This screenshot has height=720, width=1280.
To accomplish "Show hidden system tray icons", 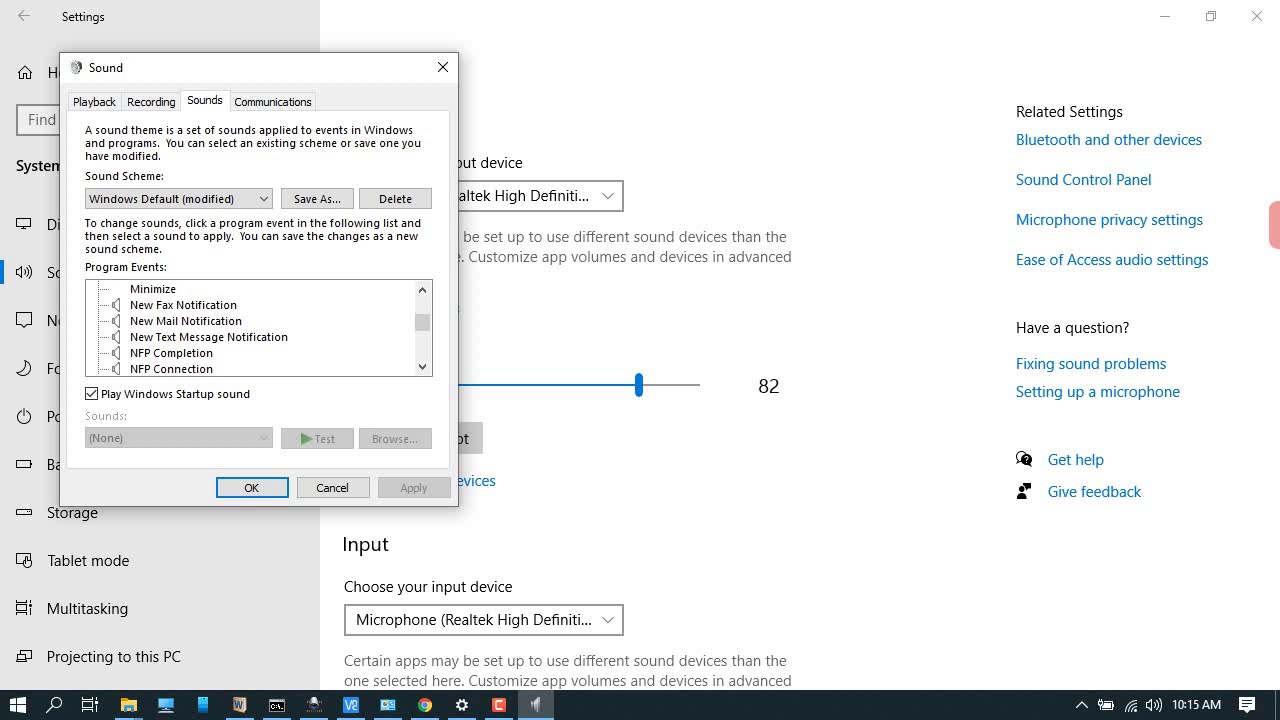I will [x=1081, y=705].
